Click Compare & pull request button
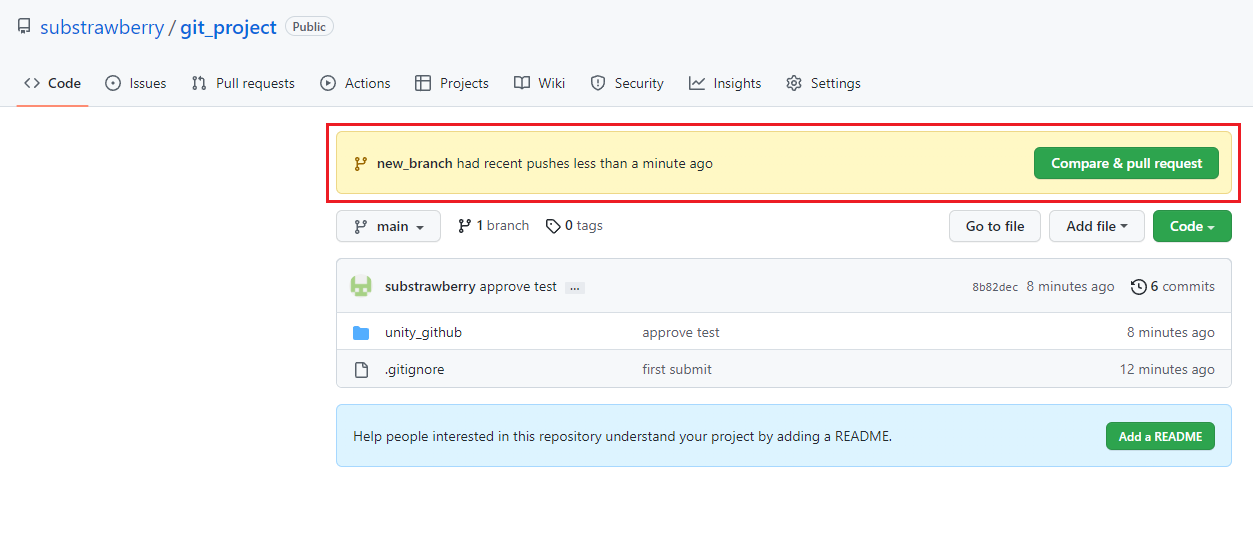This screenshot has height=533, width=1253. coord(1126,163)
